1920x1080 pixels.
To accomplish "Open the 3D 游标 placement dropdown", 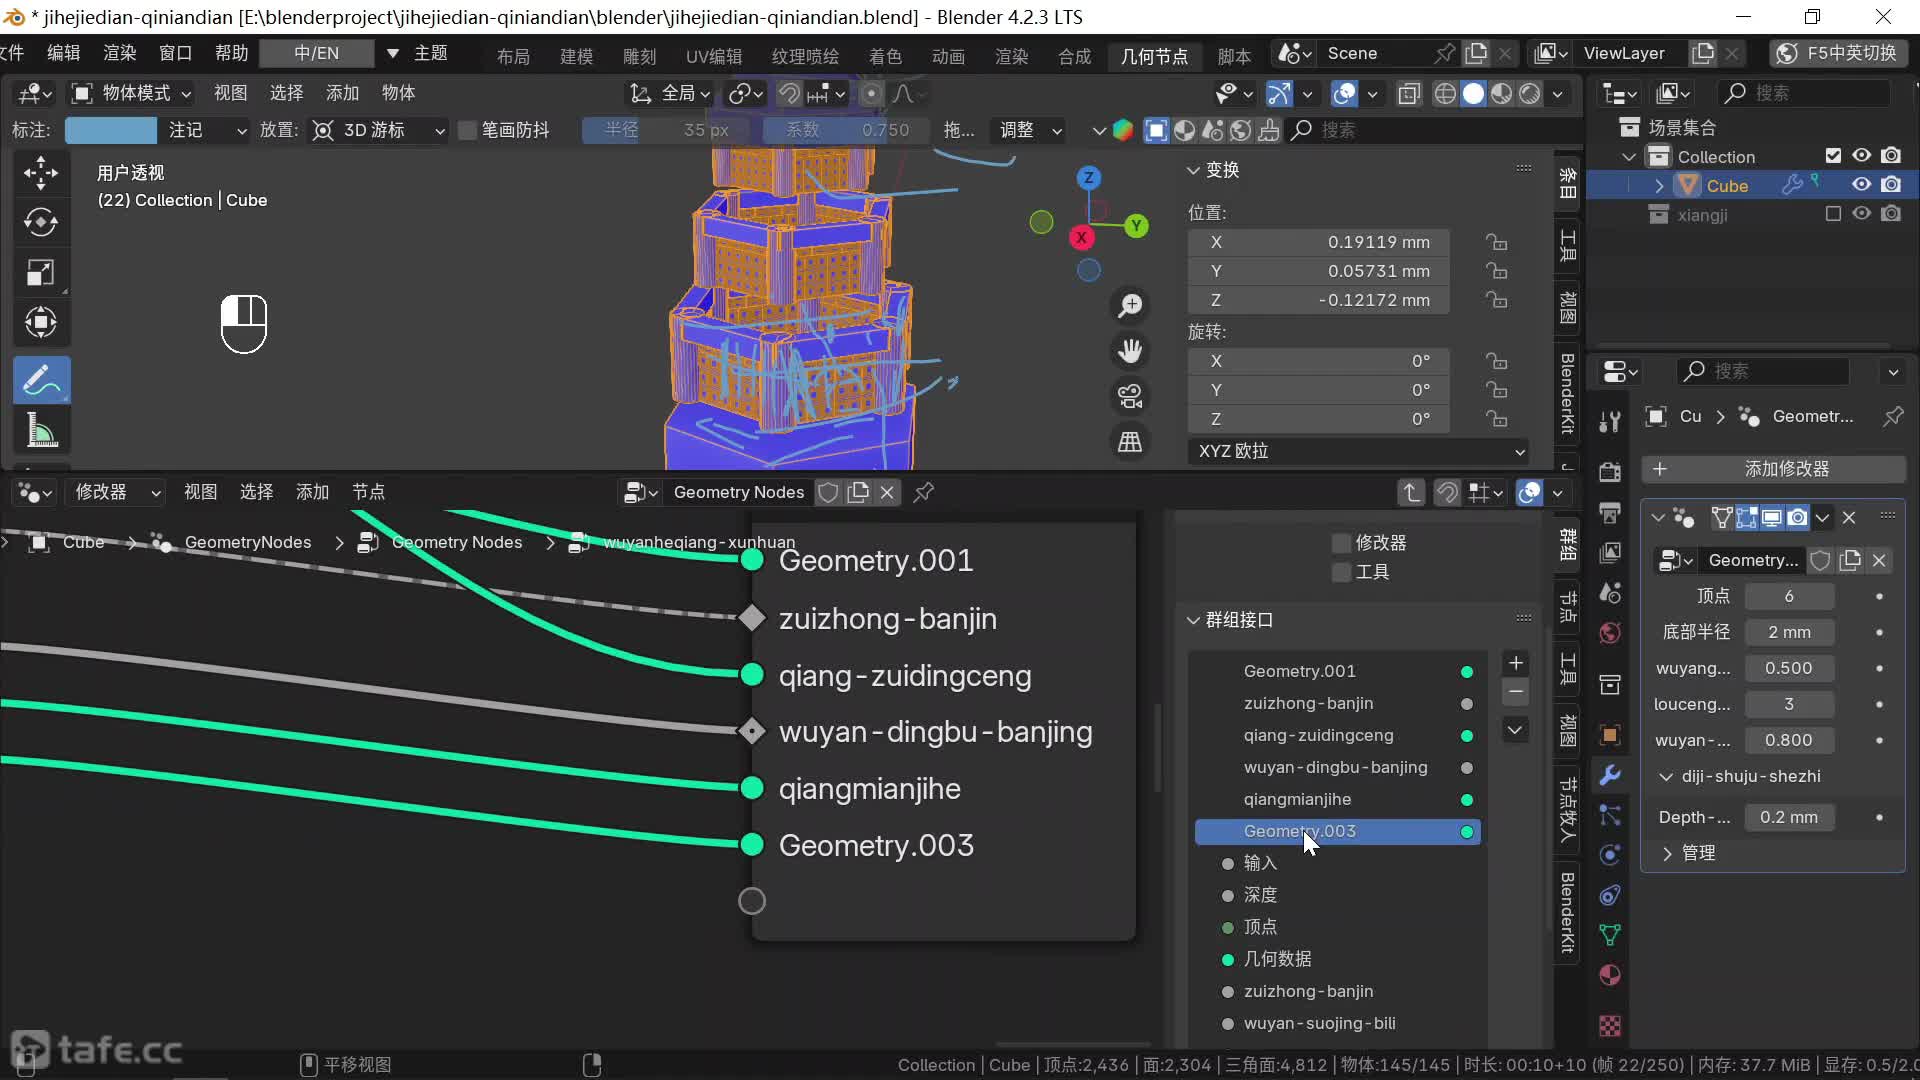I will coord(378,130).
